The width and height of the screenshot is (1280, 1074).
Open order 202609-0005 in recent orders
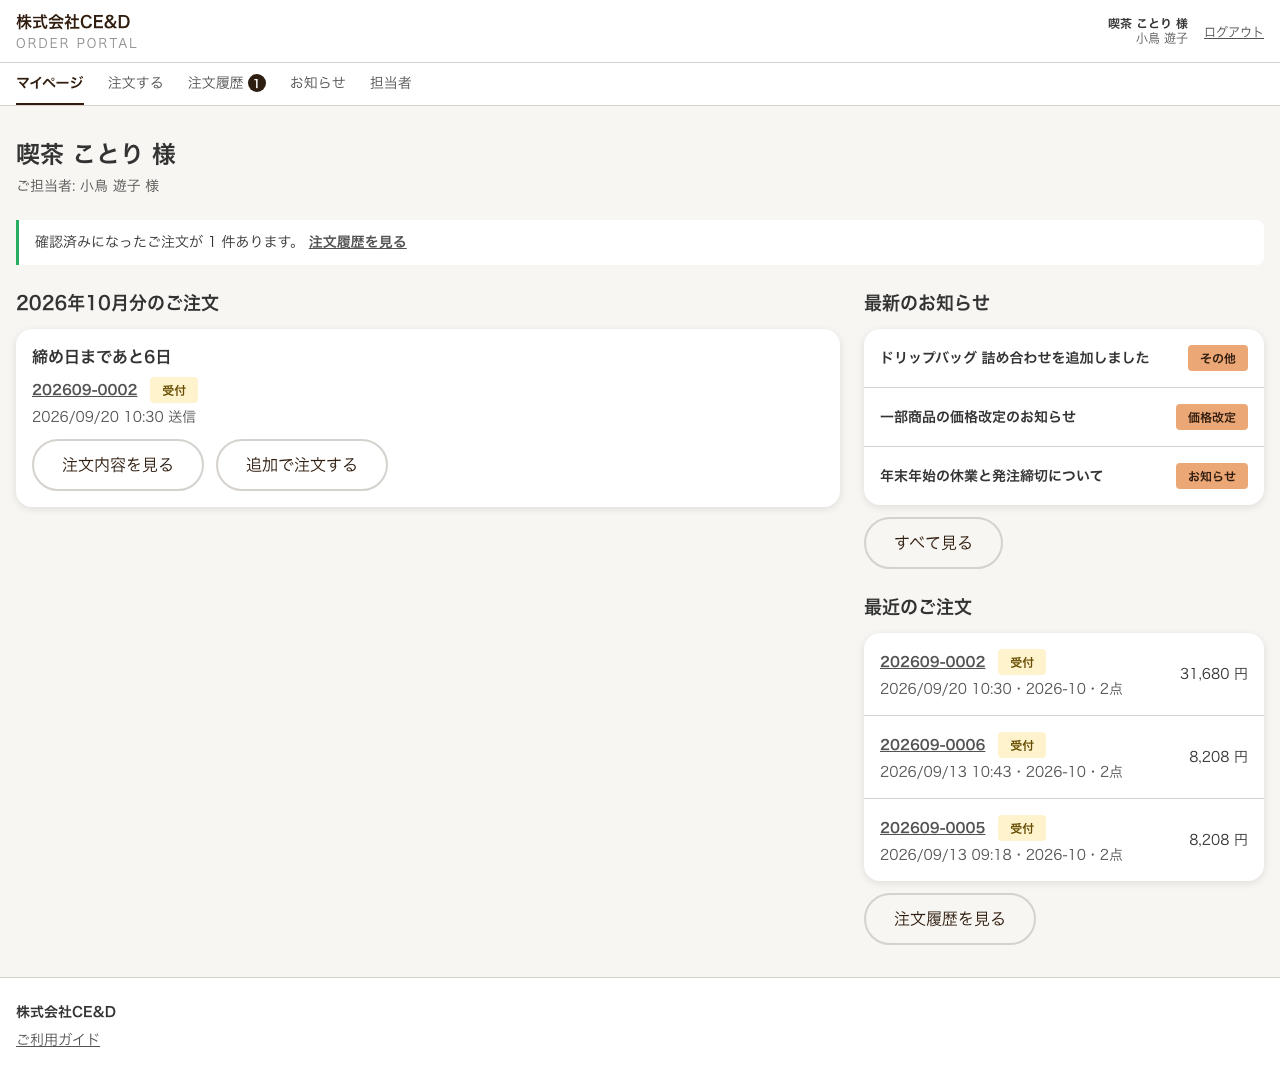[933, 828]
